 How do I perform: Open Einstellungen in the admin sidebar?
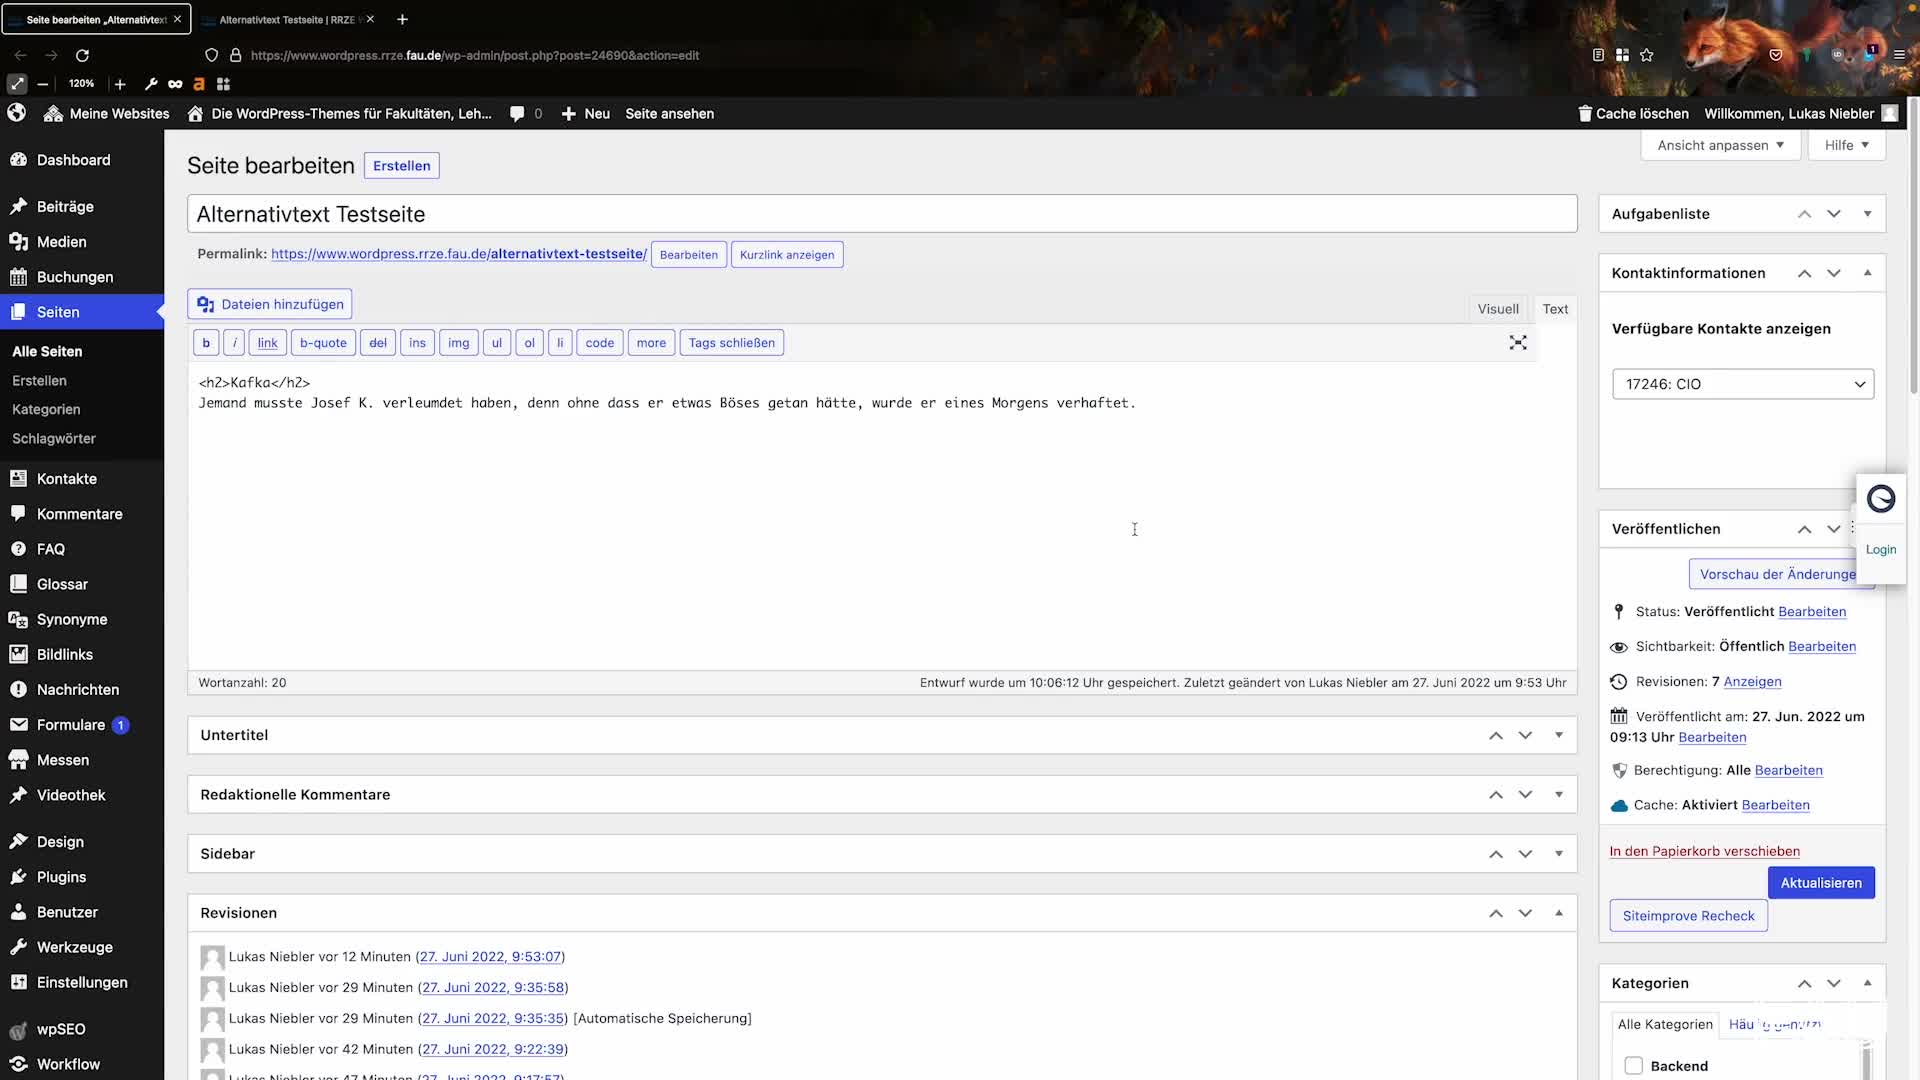coord(81,982)
